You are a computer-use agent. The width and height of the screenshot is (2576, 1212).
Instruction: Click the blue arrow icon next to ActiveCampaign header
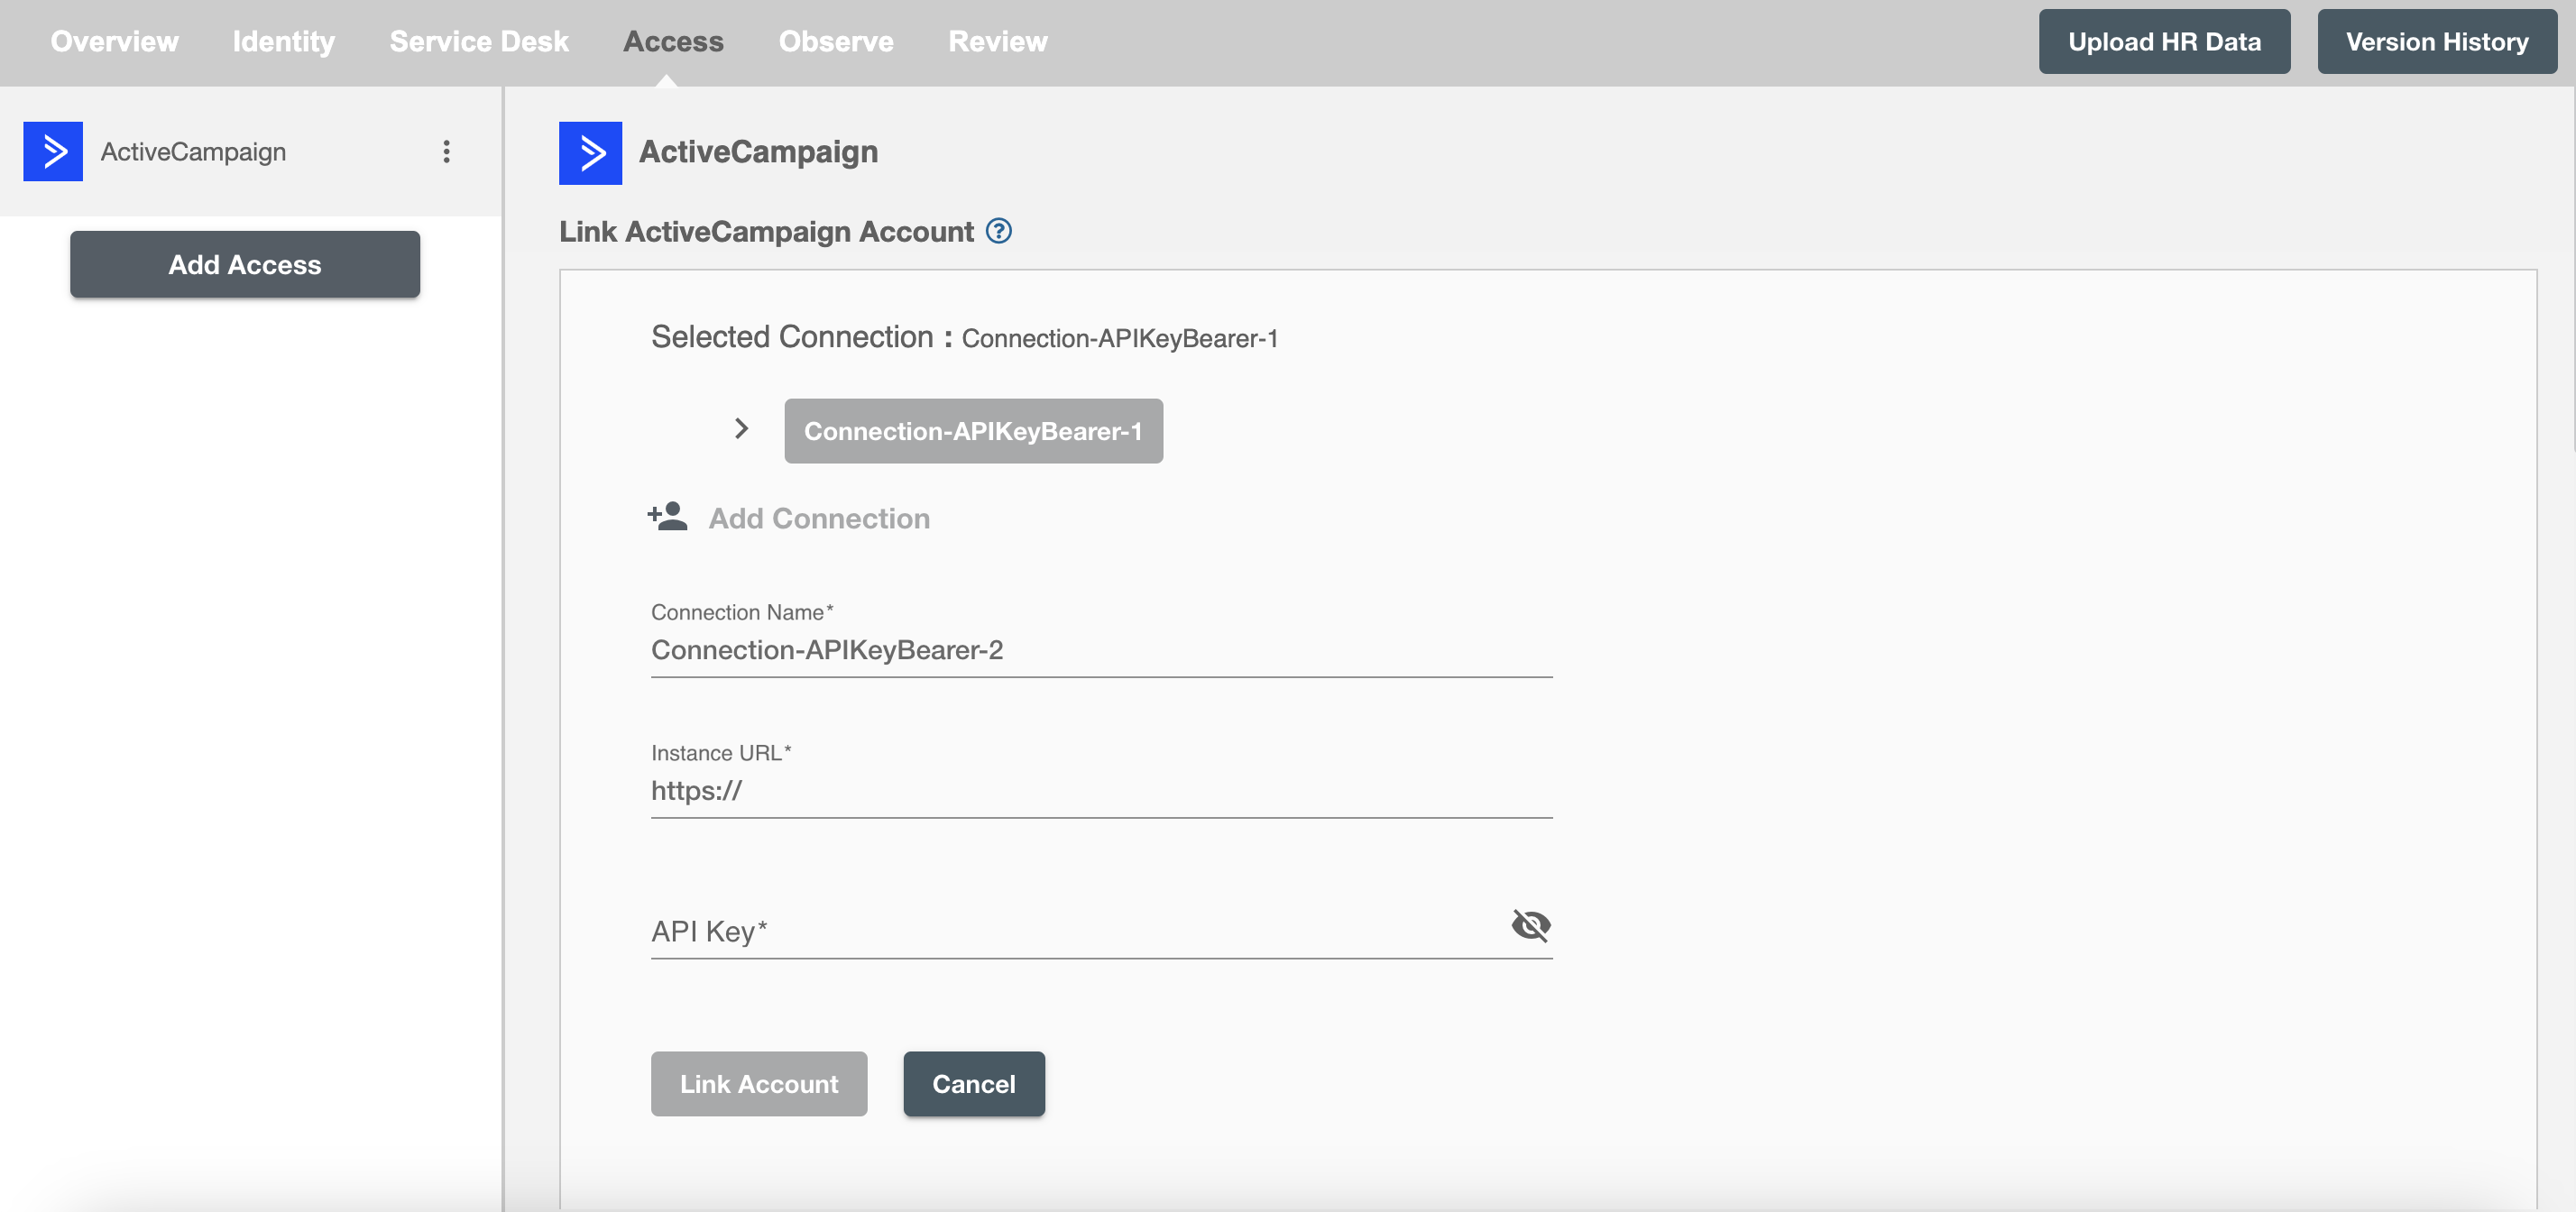(x=592, y=151)
